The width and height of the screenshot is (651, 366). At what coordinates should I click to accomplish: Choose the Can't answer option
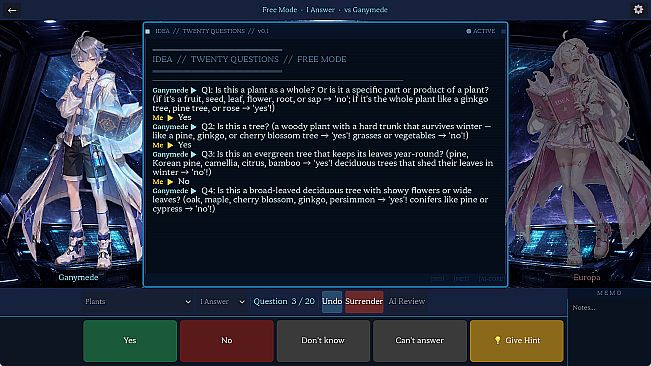tap(420, 341)
